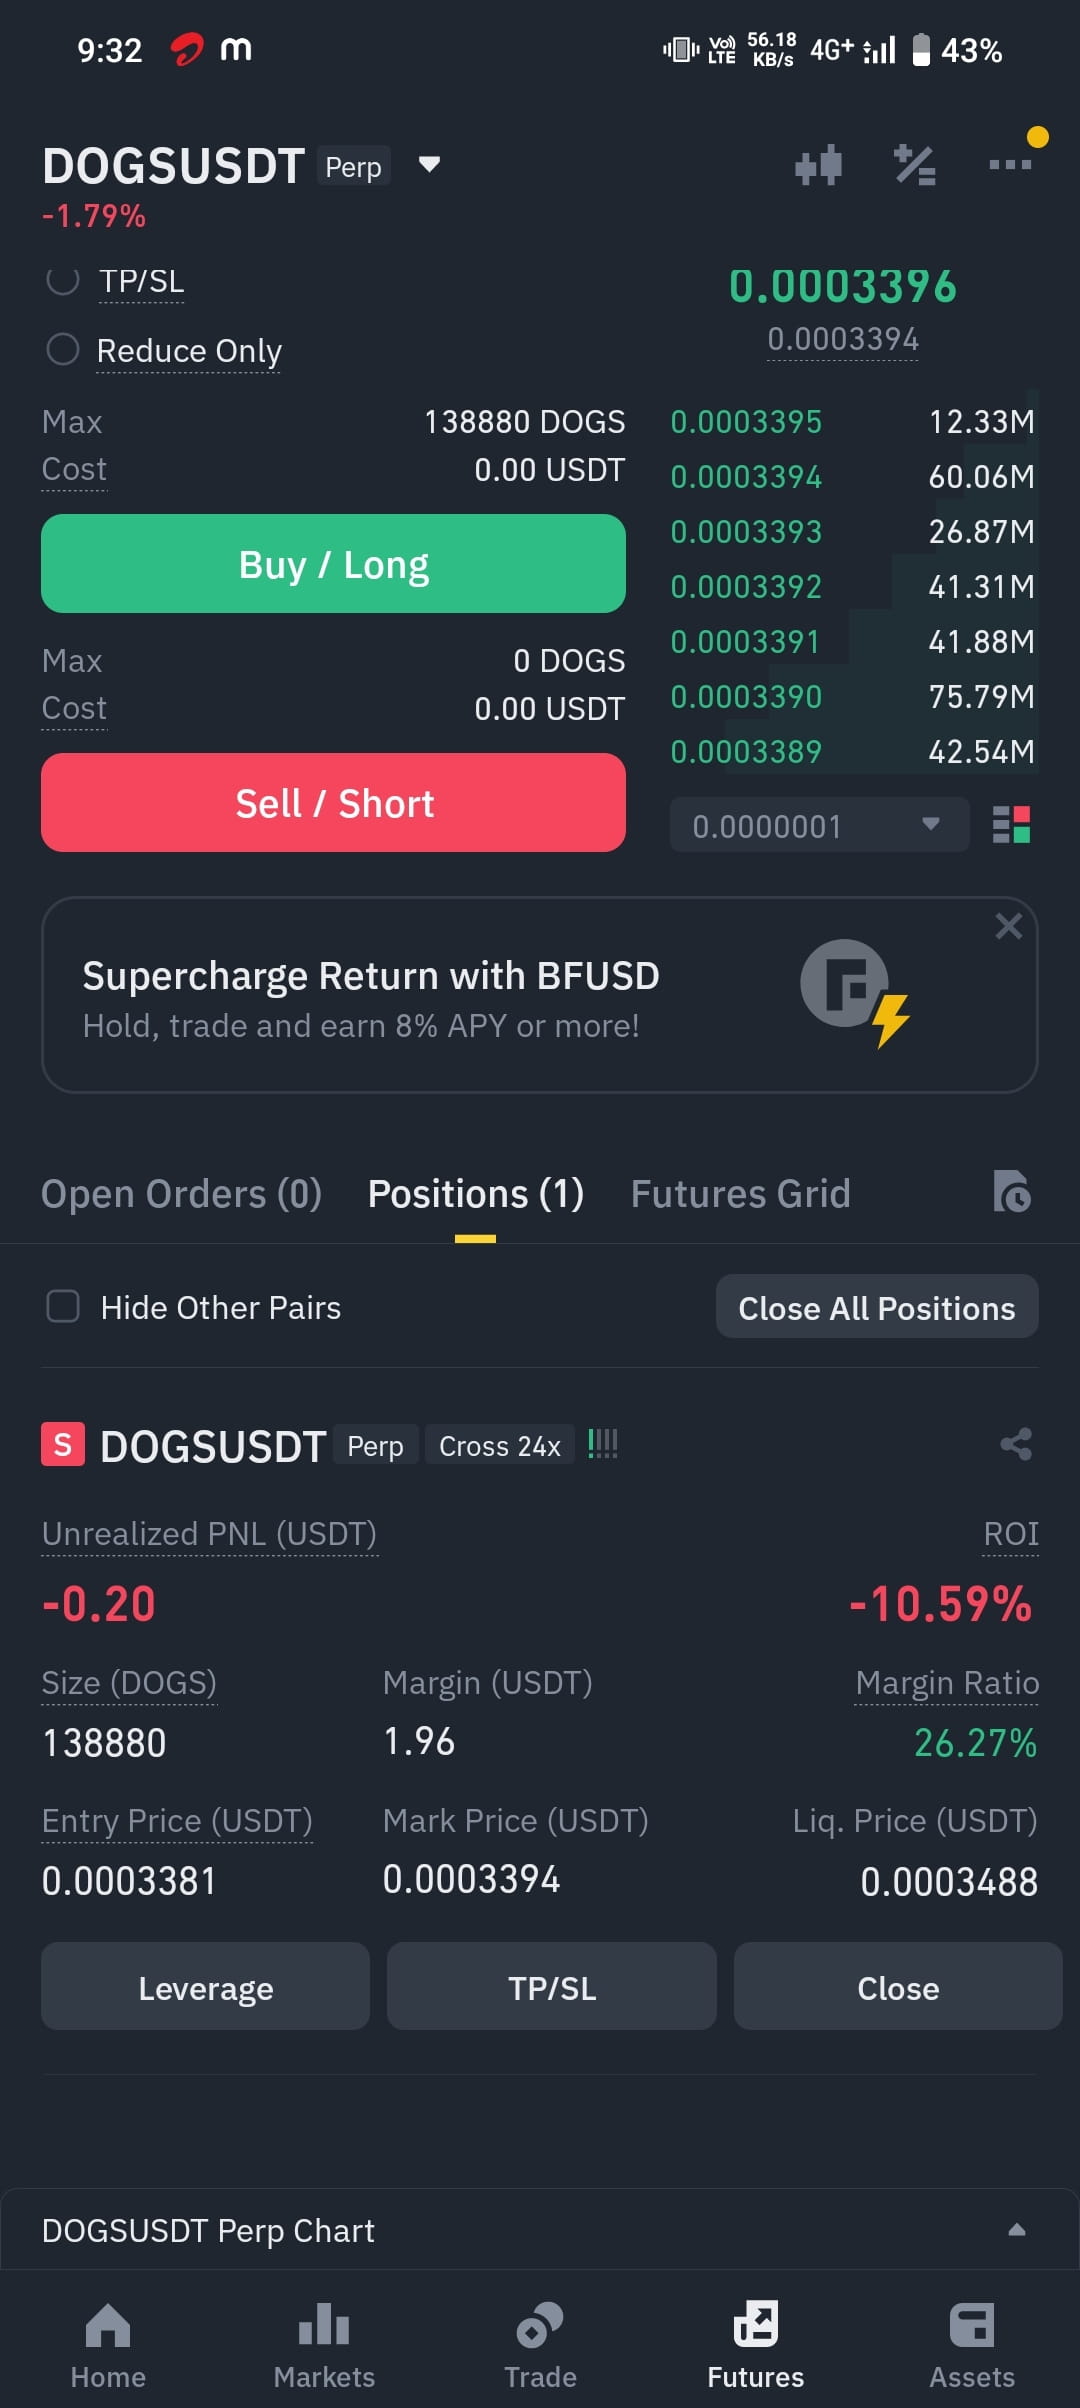1080x2408 pixels.
Task: Switch to the Futures Grid tab
Action: click(x=740, y=1194)
